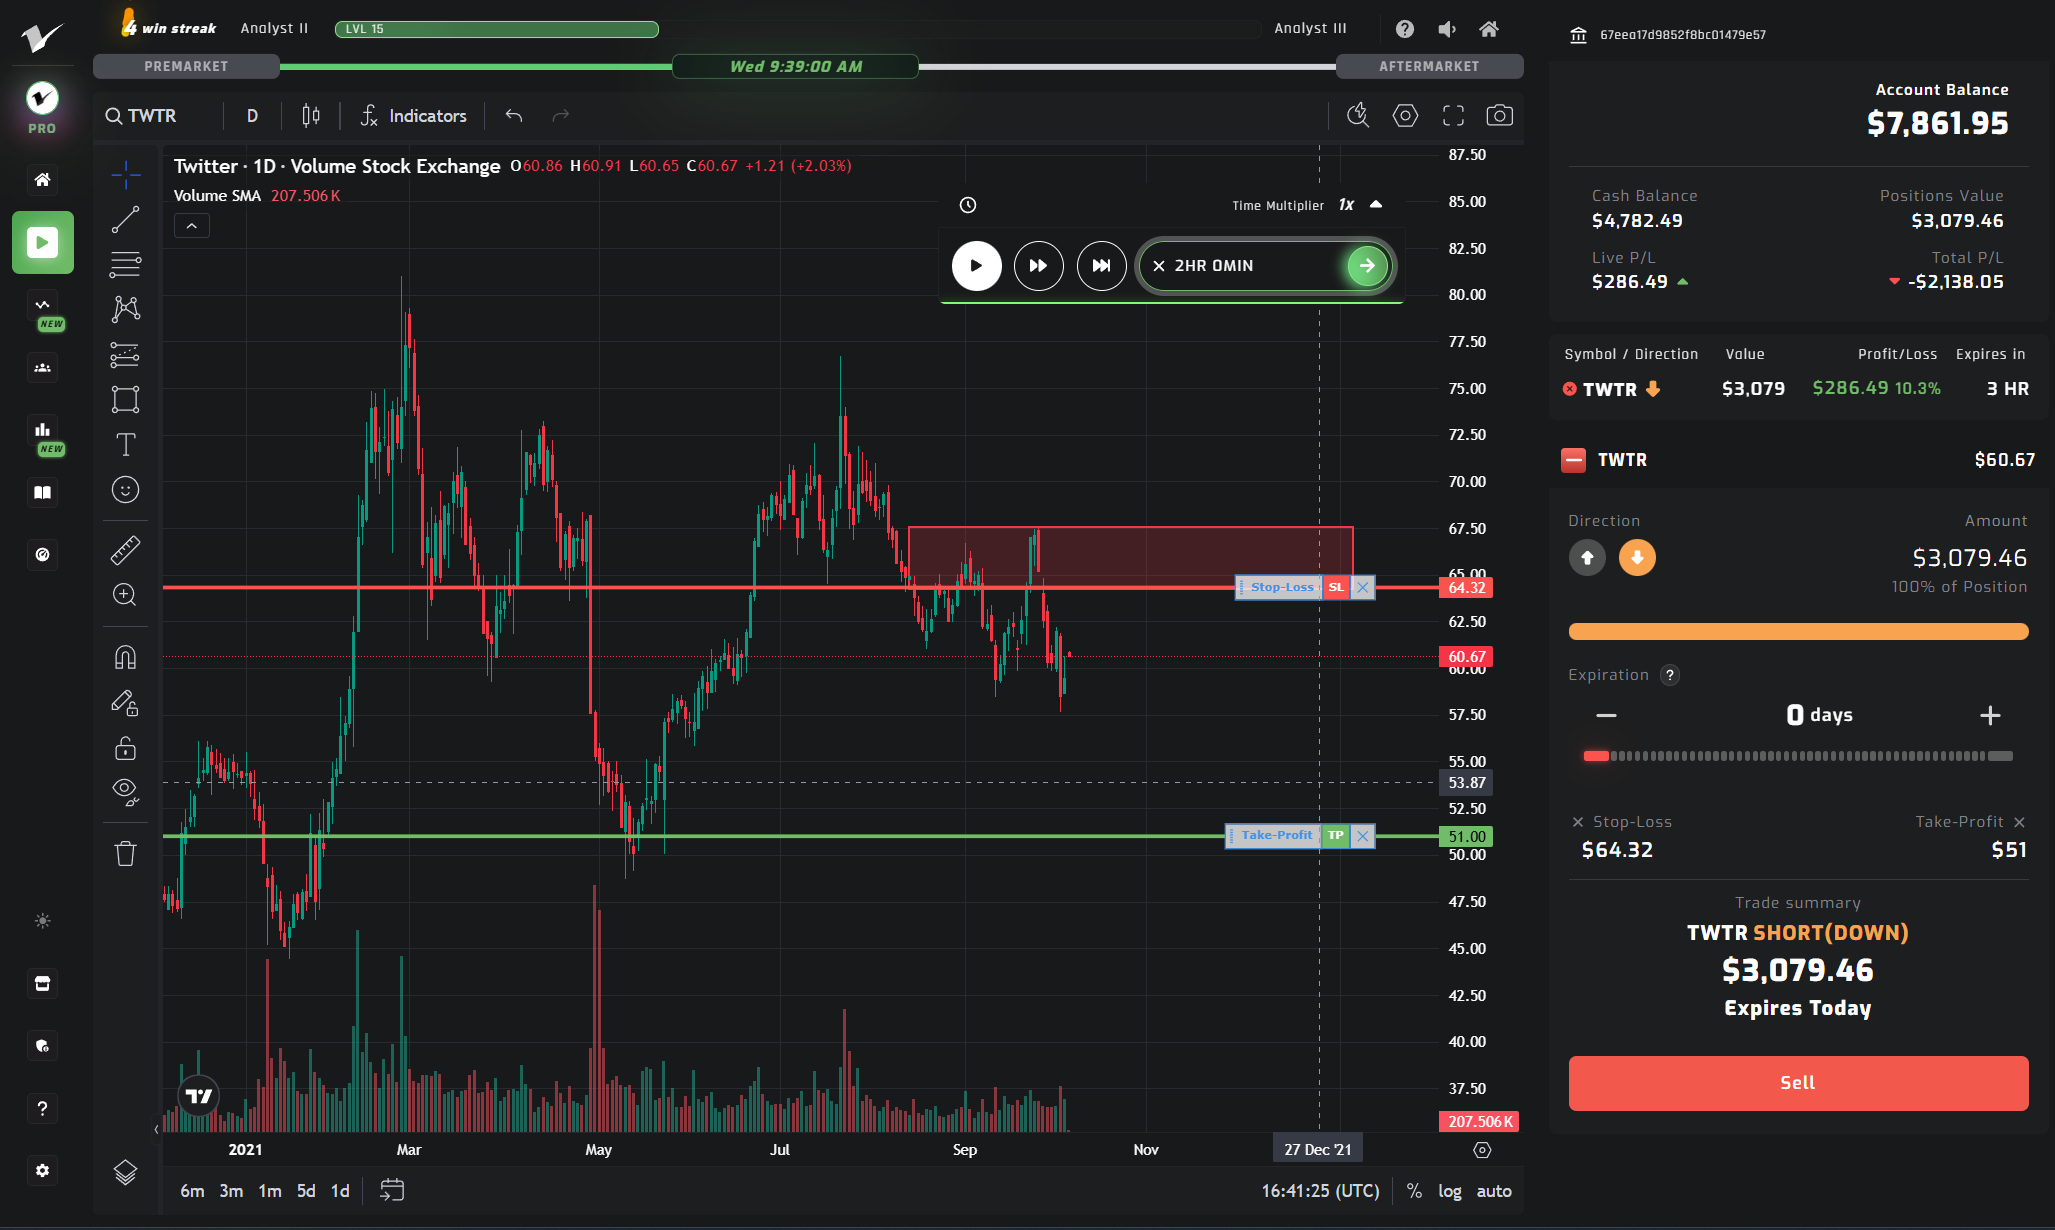
Task: Open the candlestick chart style selector
Action: pyautogui.click(x=311, y=116)
